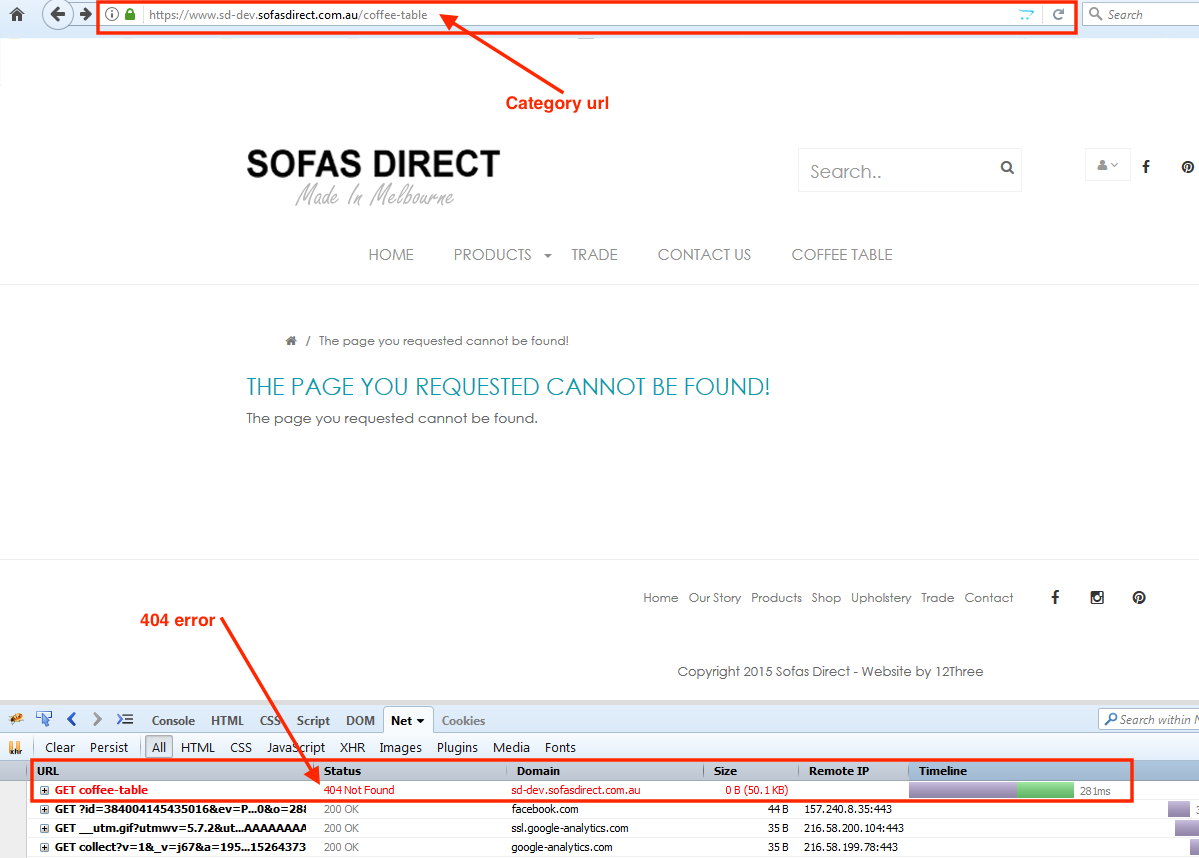
Task: Reload the page with the refresh icon
Action: click(x=1058, y=14)
